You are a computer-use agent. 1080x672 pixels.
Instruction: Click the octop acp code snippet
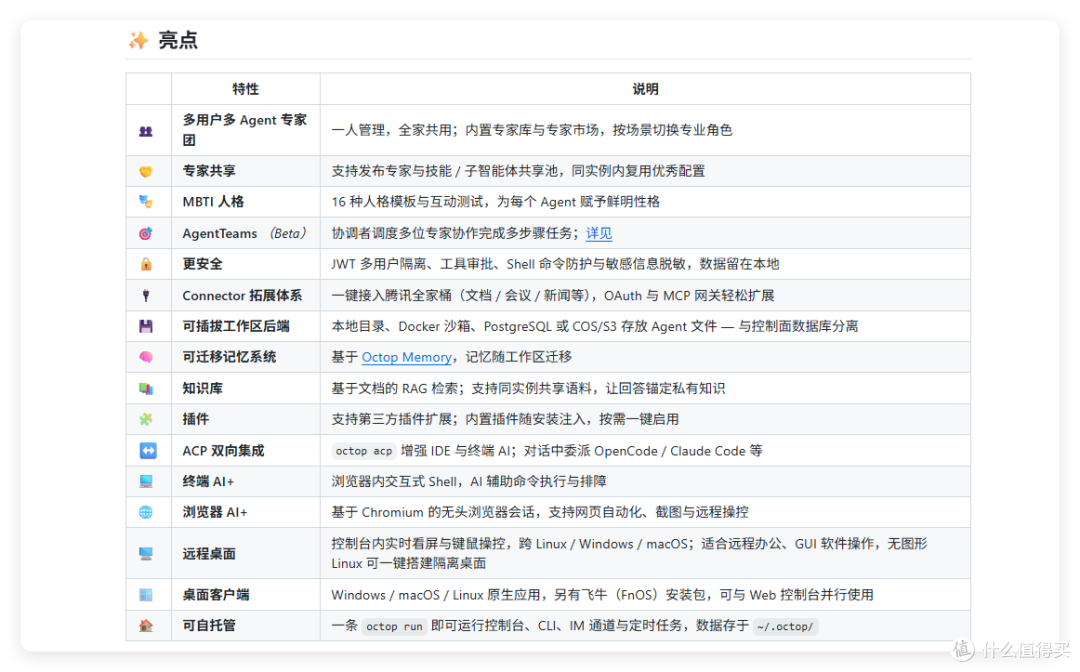tap(364, 451)
